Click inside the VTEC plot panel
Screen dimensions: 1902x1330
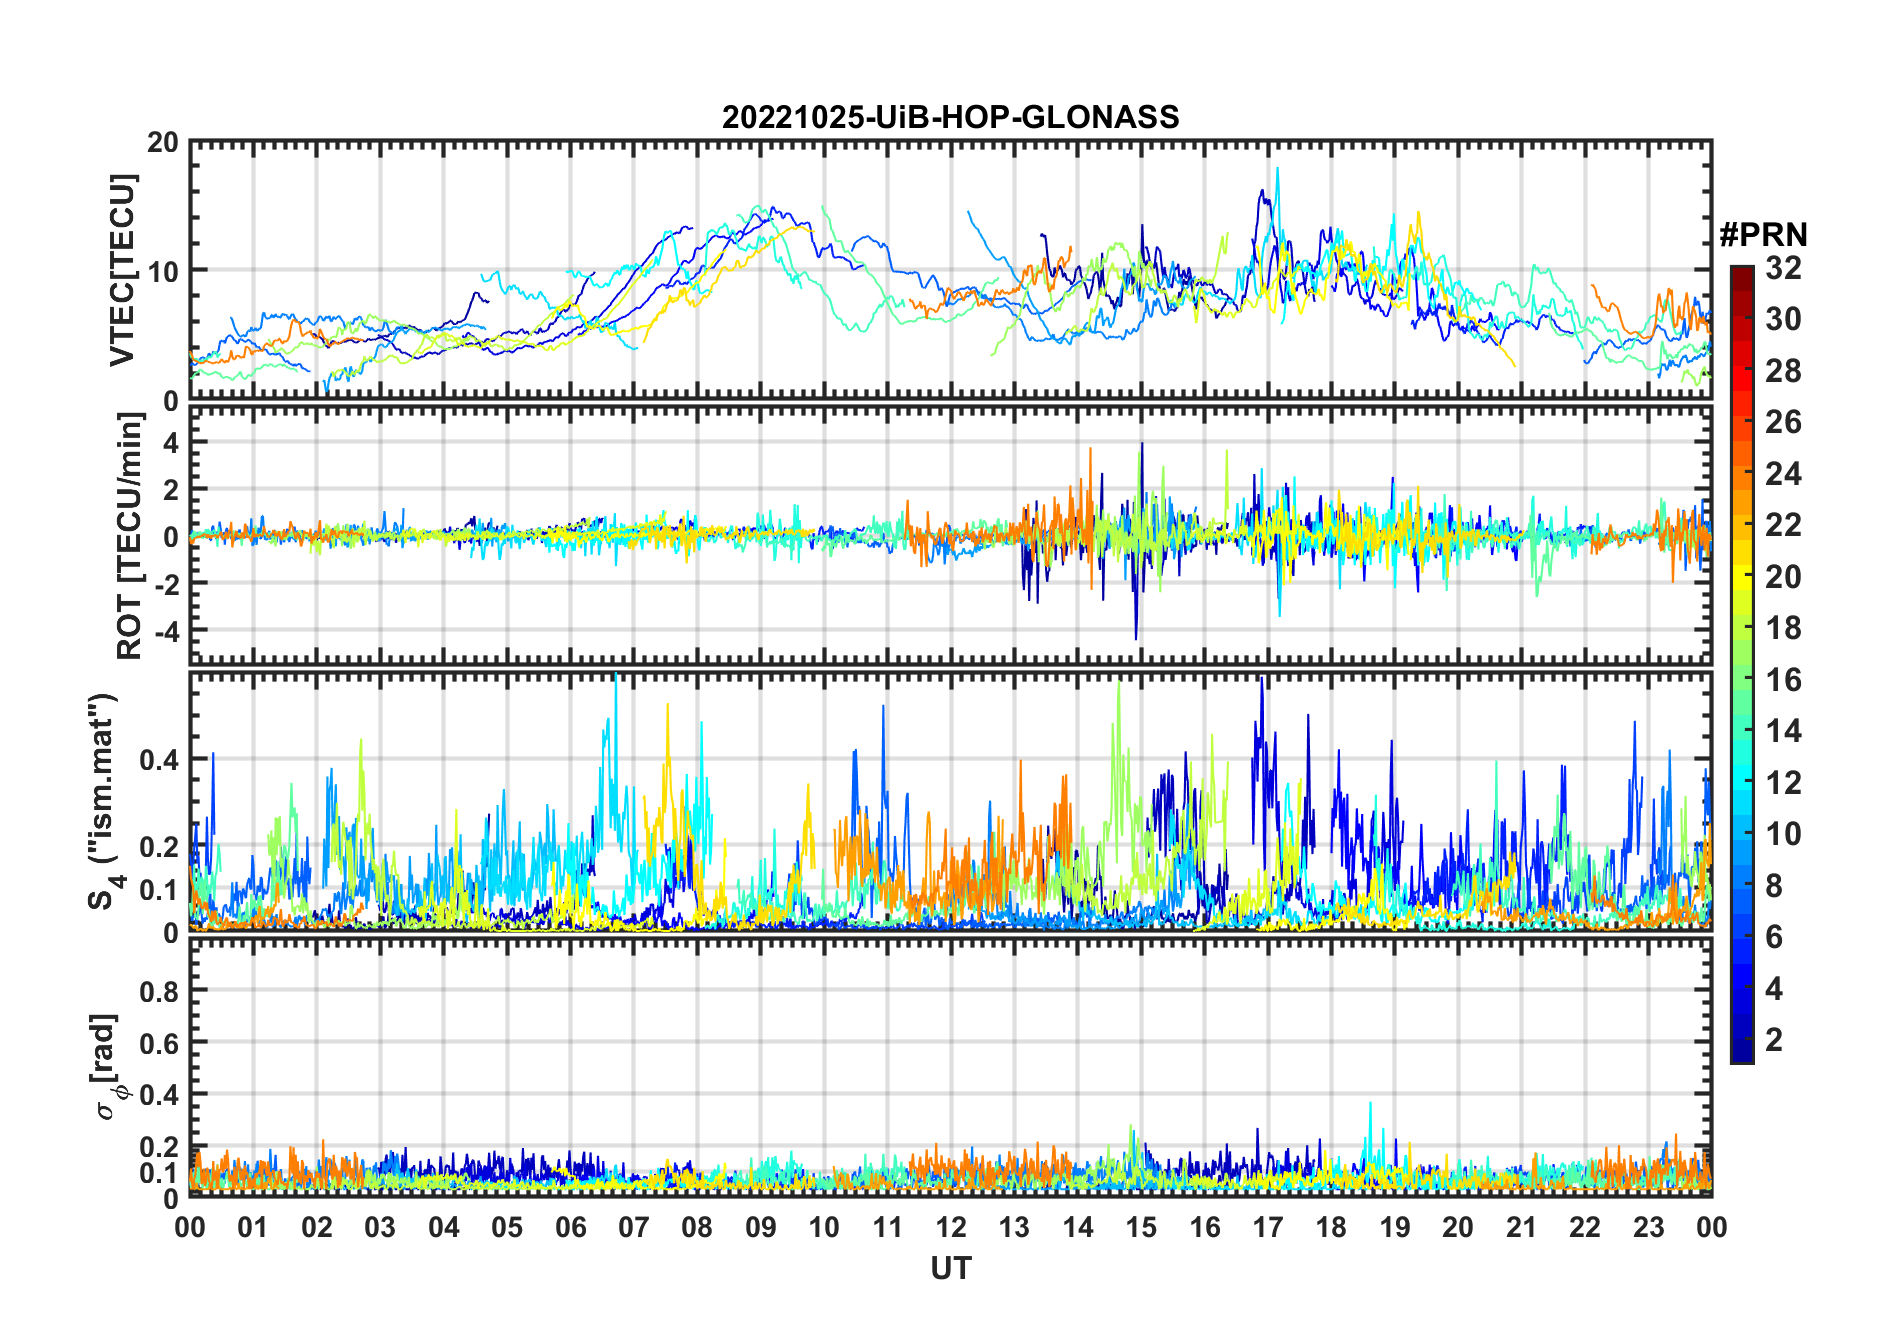(x=951, y=270)
